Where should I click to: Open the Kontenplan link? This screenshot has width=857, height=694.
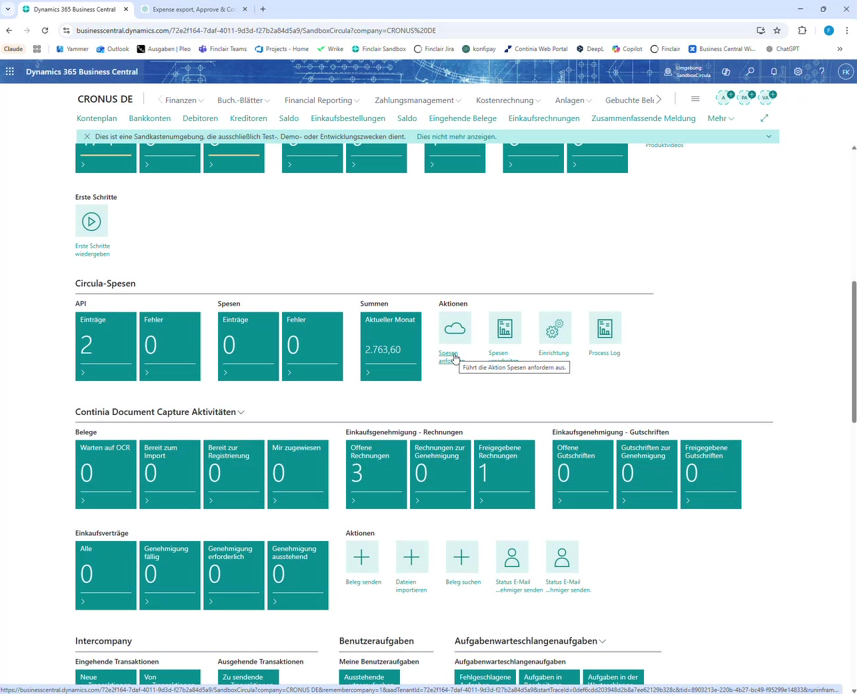[x=97, y=119]
